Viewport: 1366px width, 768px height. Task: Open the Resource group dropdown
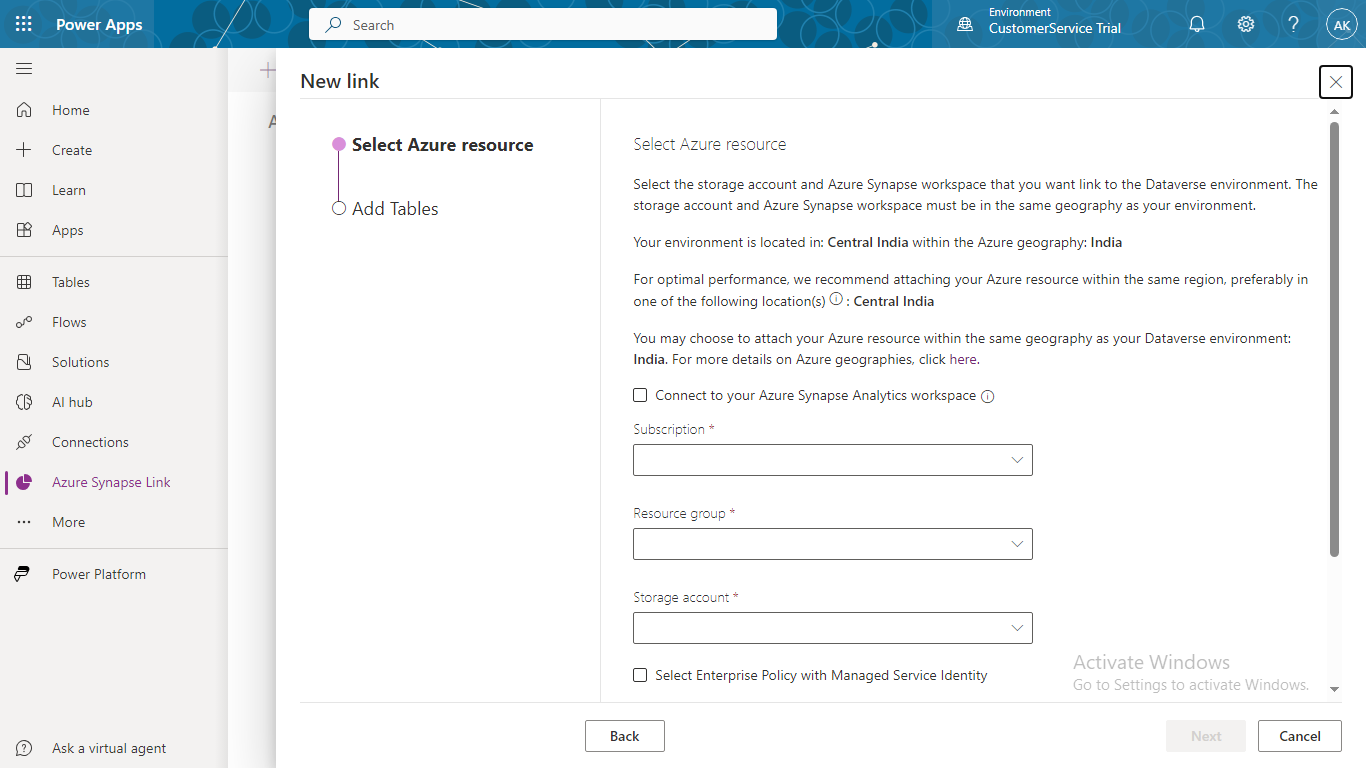(x=832, y=544)
